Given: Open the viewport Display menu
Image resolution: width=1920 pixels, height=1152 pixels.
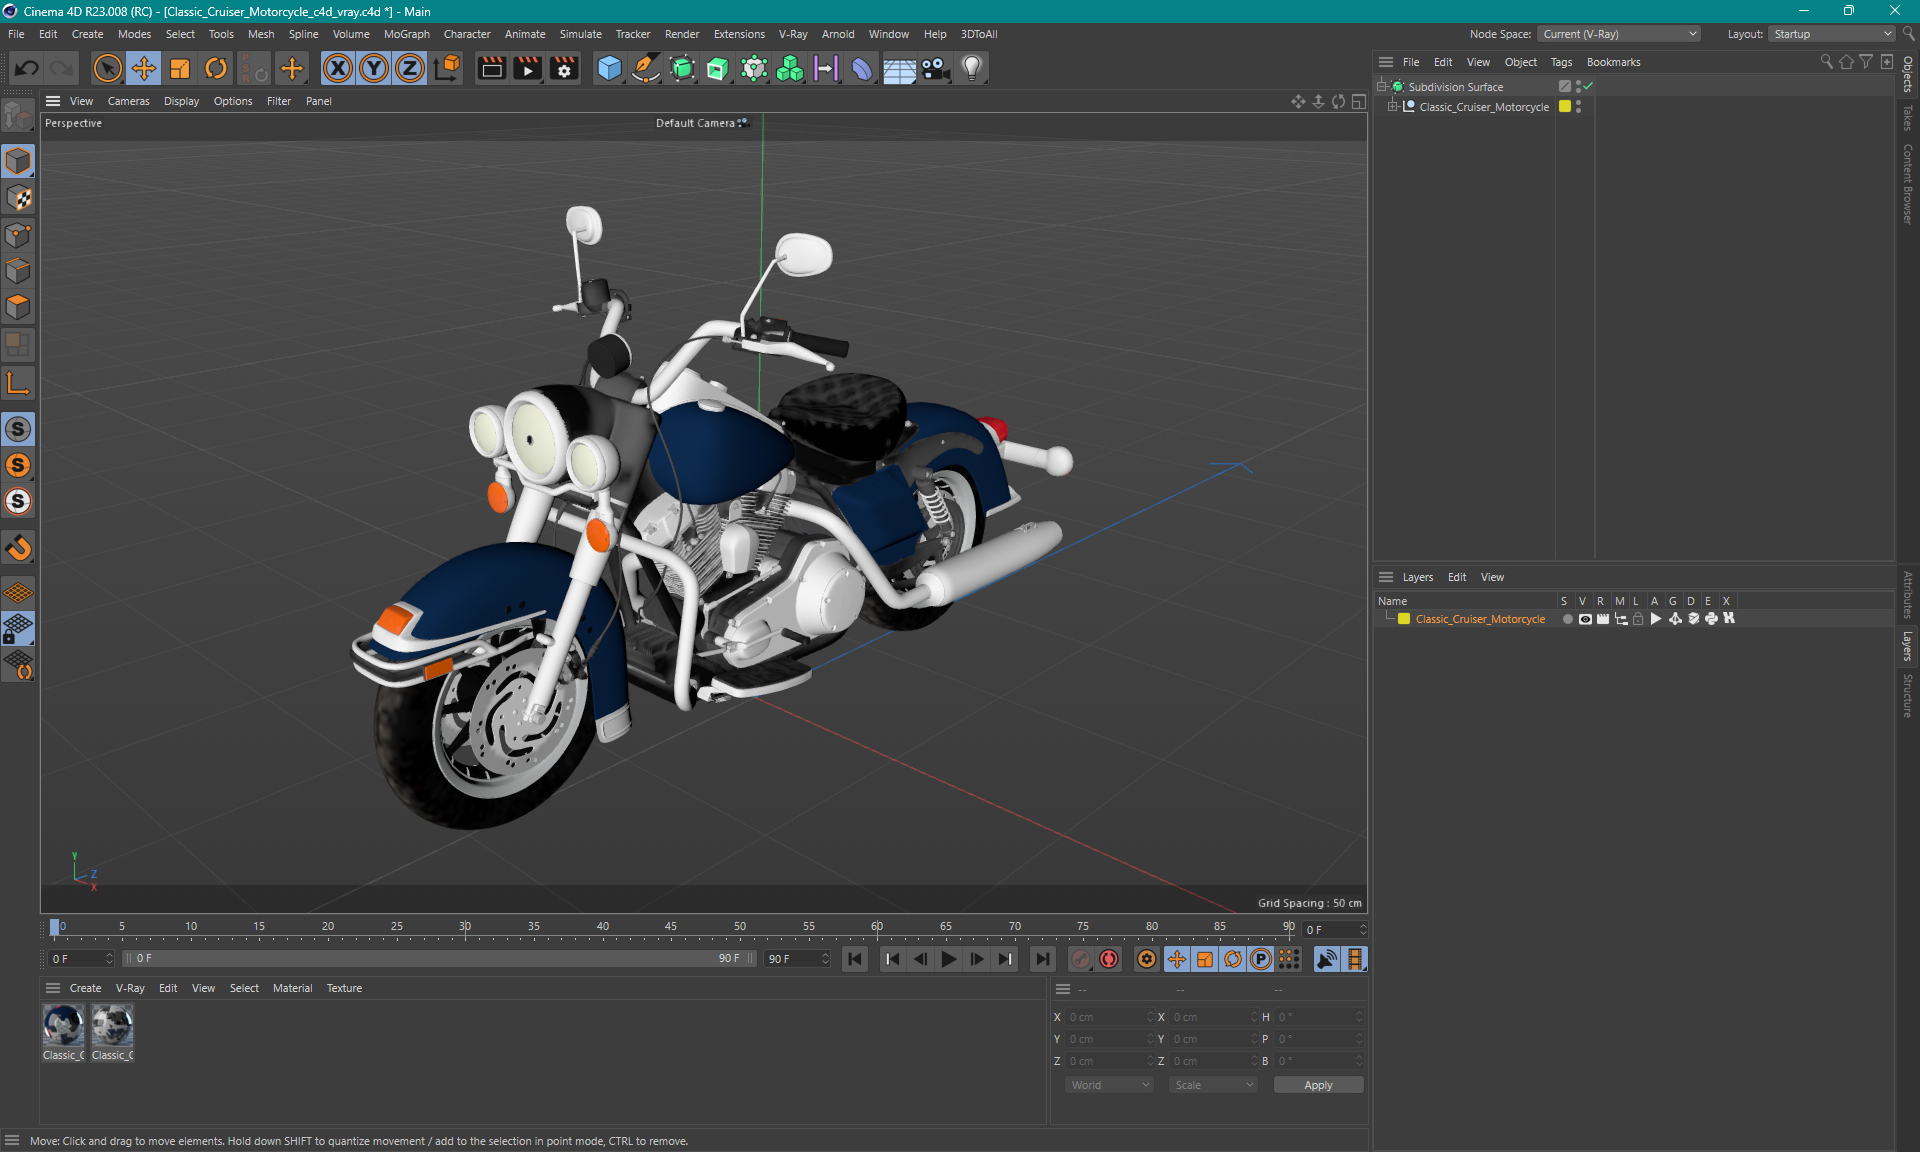Looking at the screenshot, I should tap(181, 101).
